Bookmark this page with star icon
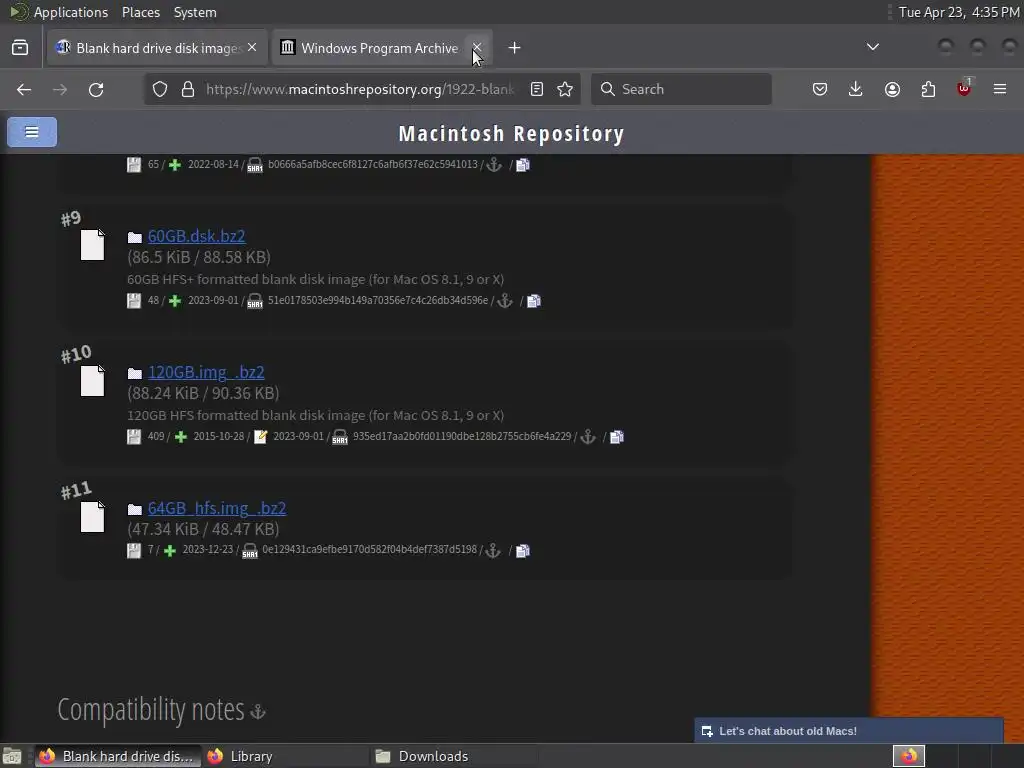 click(x=565, y=89)
